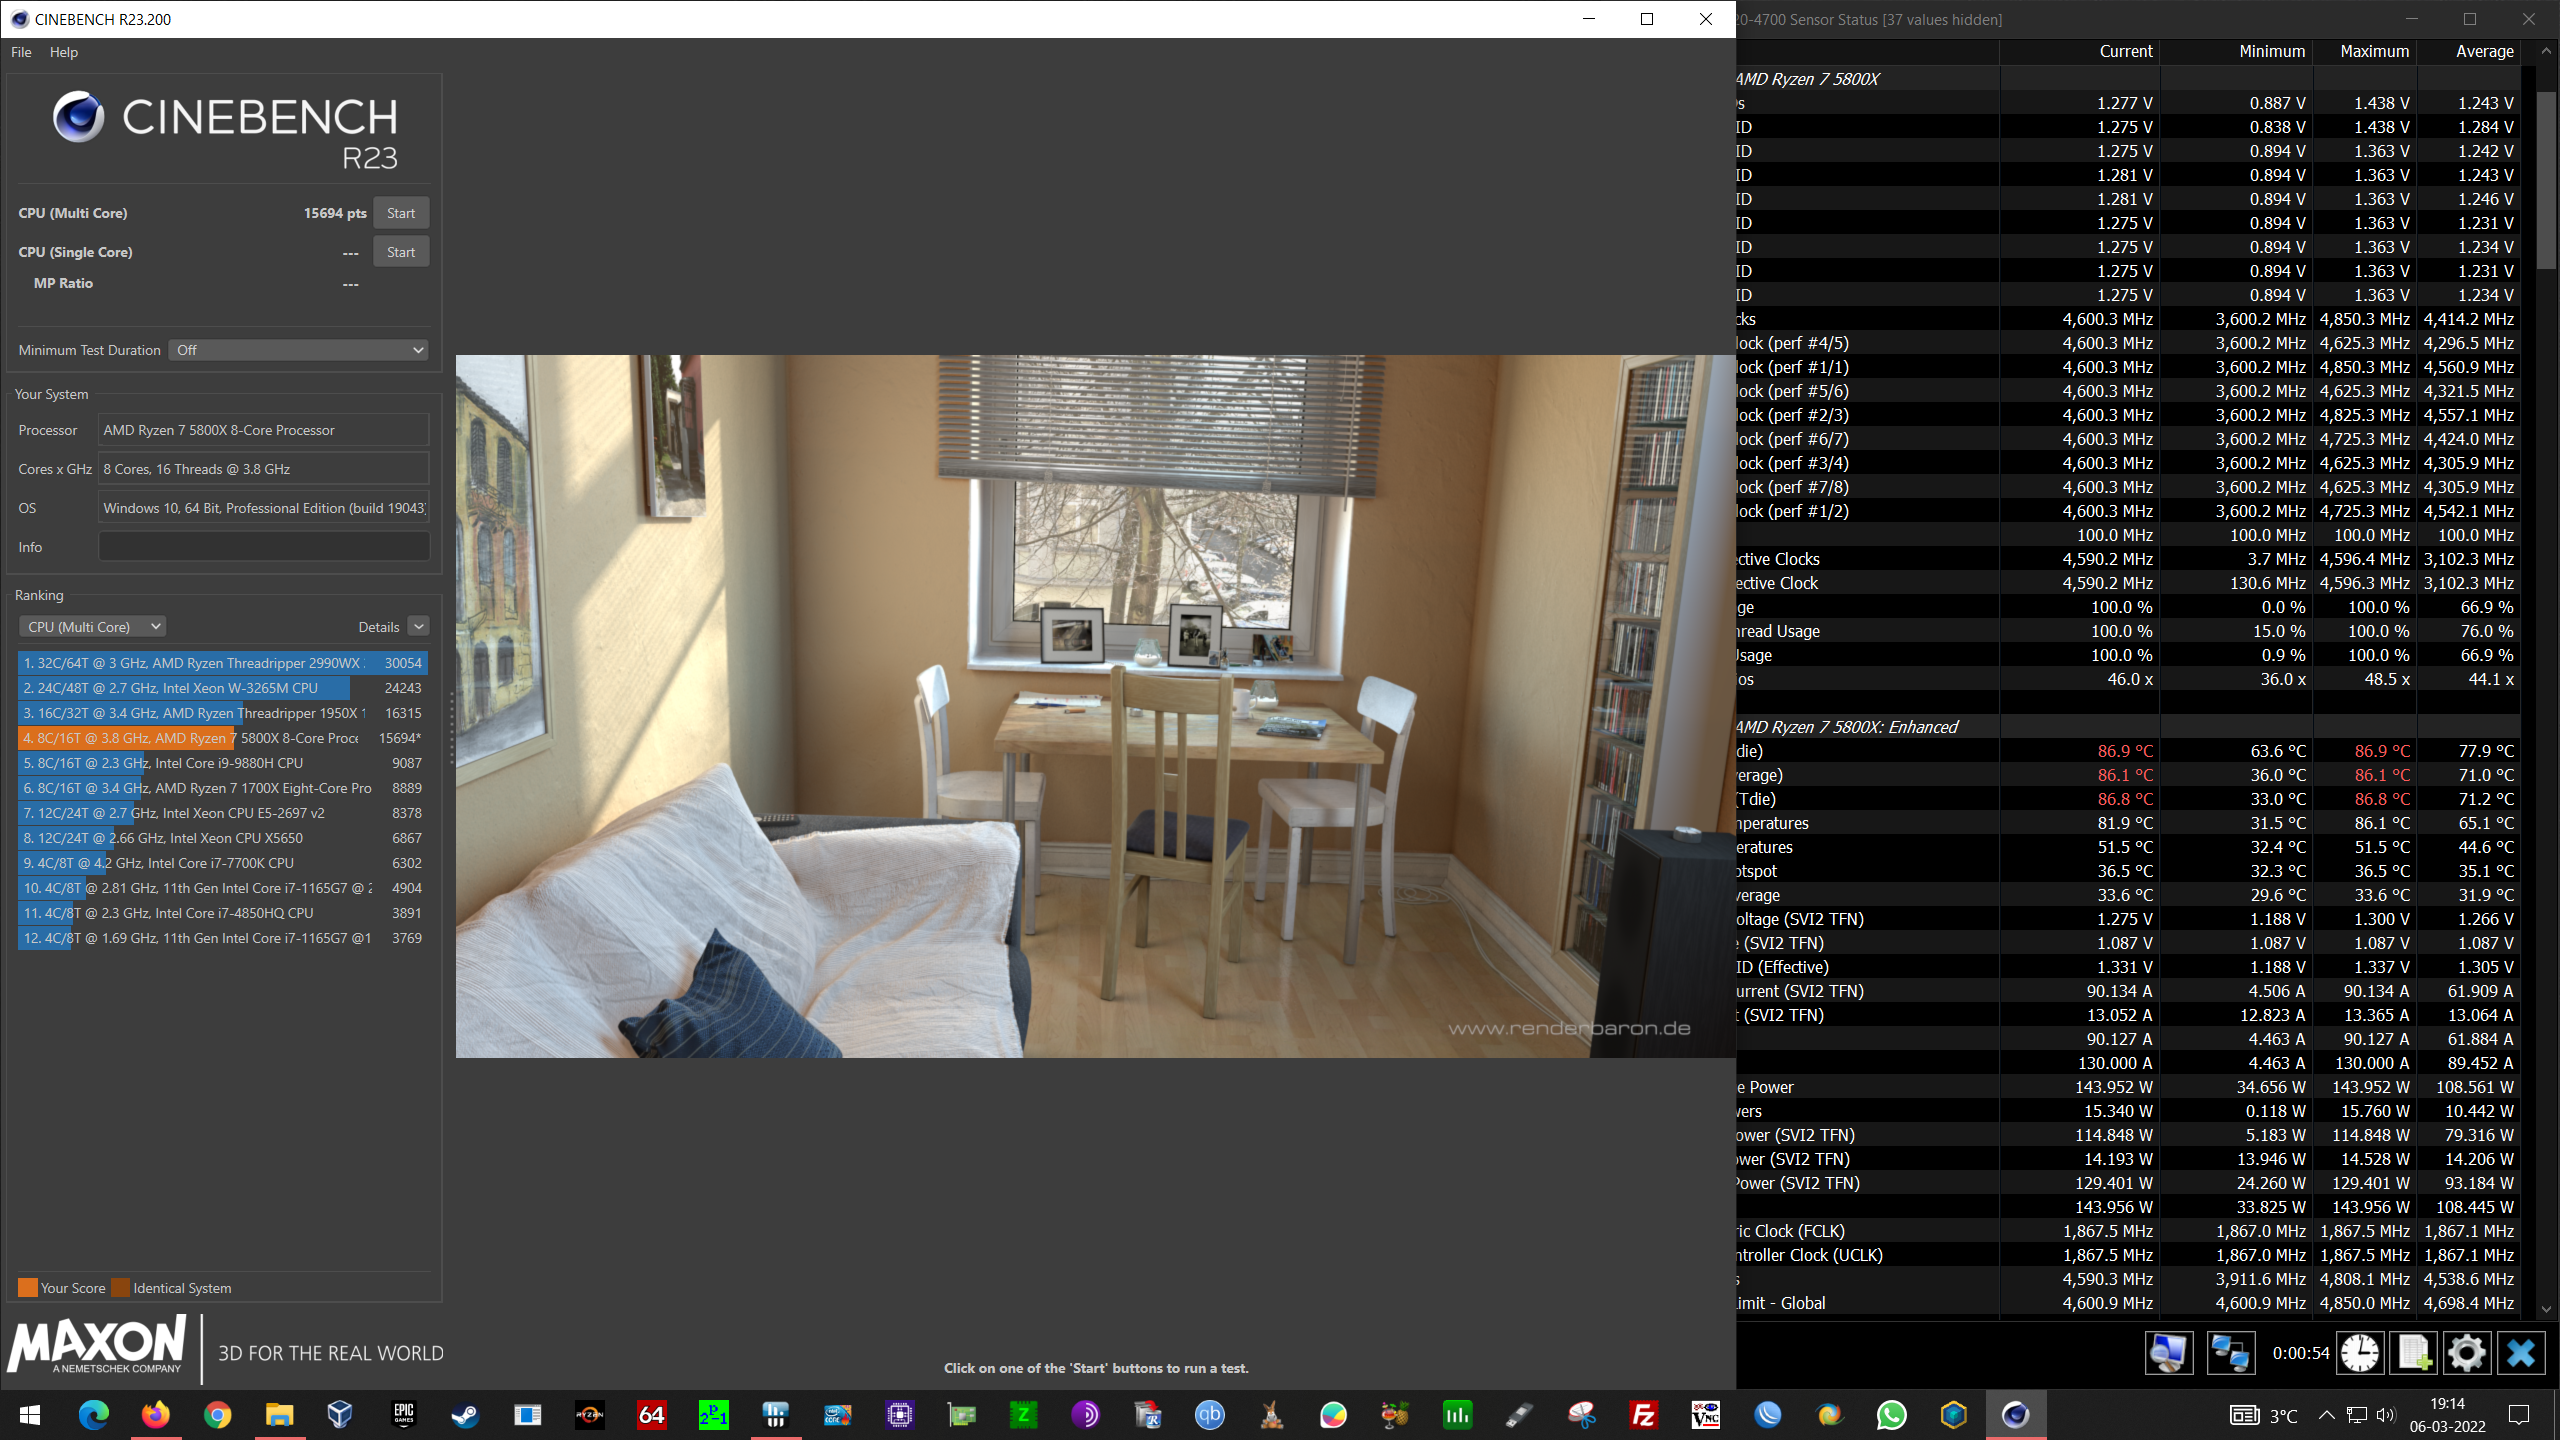Open Microsoft Edge from the taskbar
The image size is (2560, 1440).
94,1415
